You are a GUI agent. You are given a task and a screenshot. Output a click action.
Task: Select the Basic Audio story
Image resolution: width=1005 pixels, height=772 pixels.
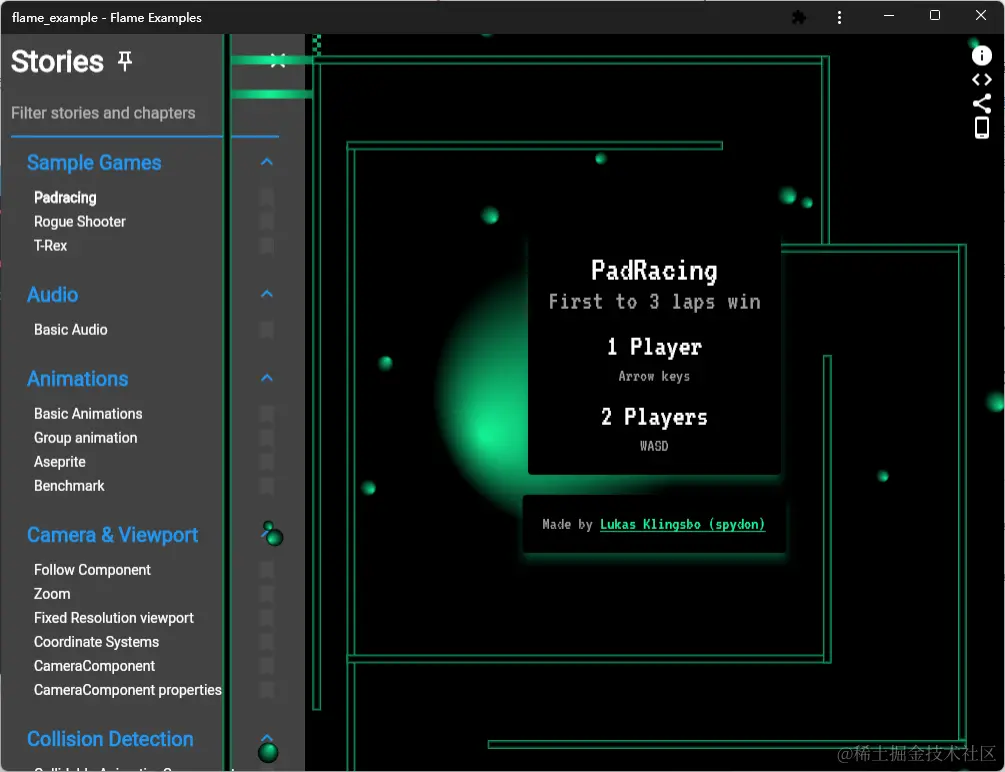pyautogui.click(x=71, y=330)
